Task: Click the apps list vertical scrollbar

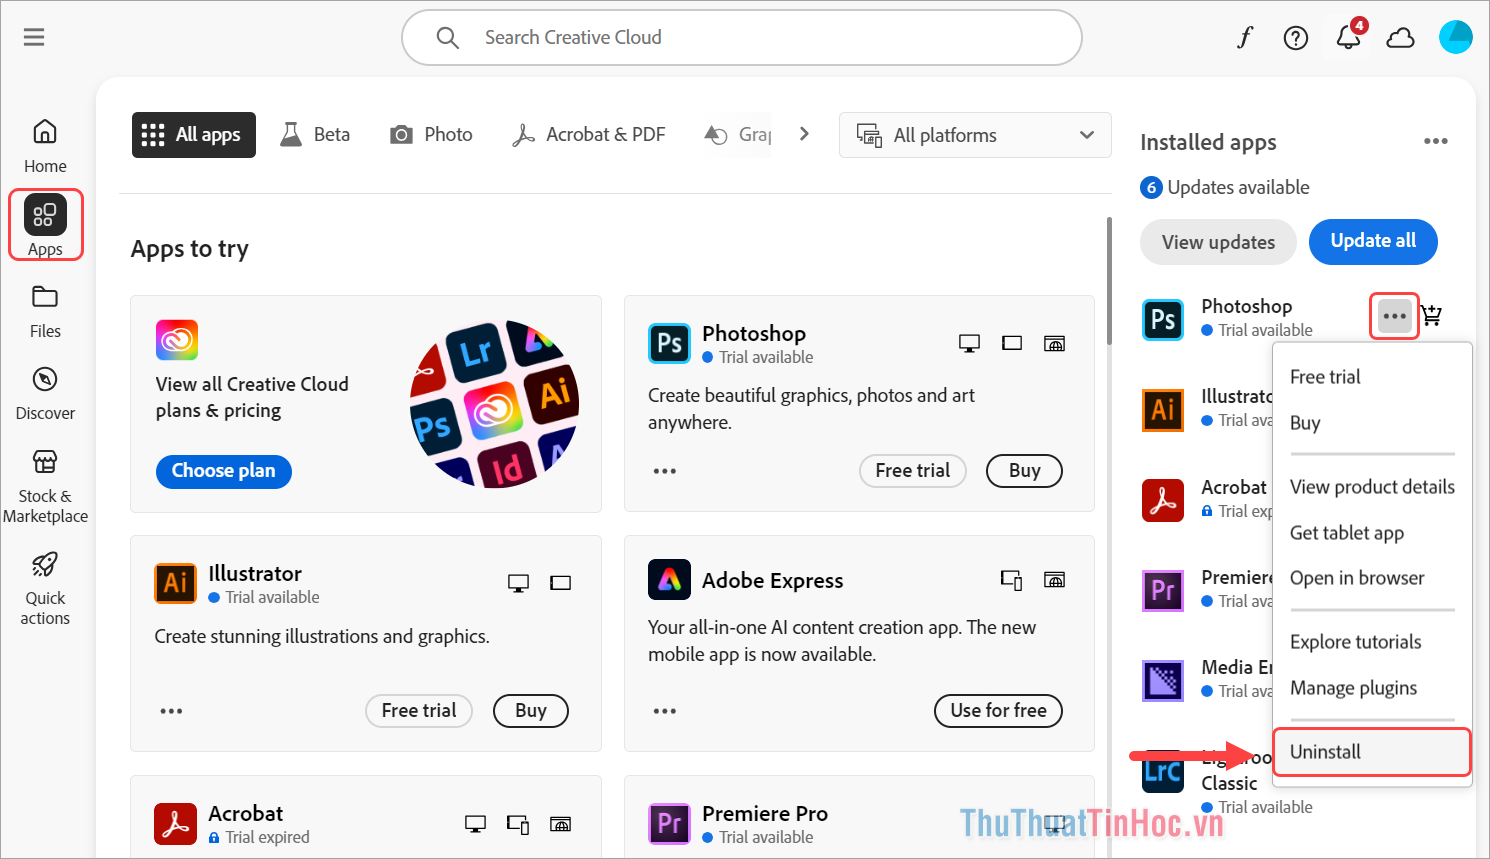Action: pos(1108,282)
